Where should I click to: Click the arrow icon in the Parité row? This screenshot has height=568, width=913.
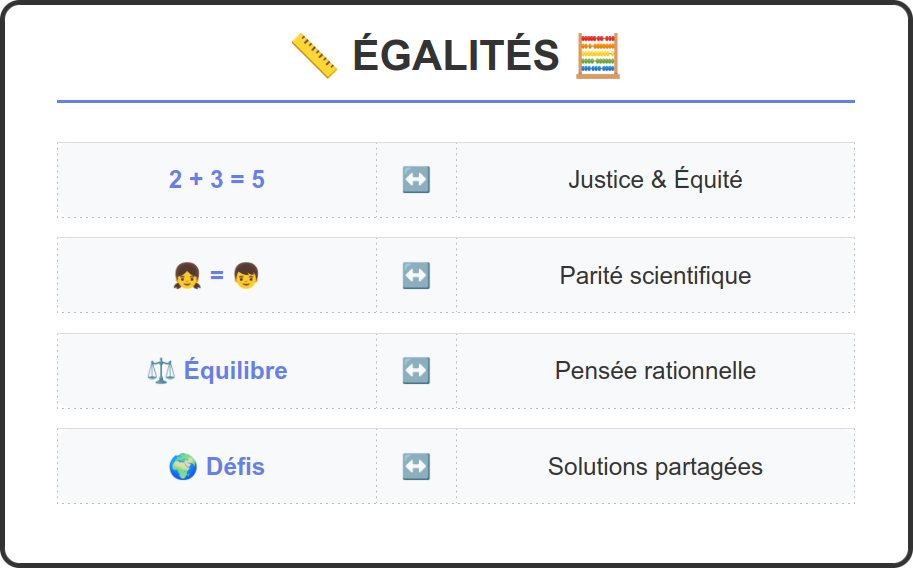coord(416,275)
